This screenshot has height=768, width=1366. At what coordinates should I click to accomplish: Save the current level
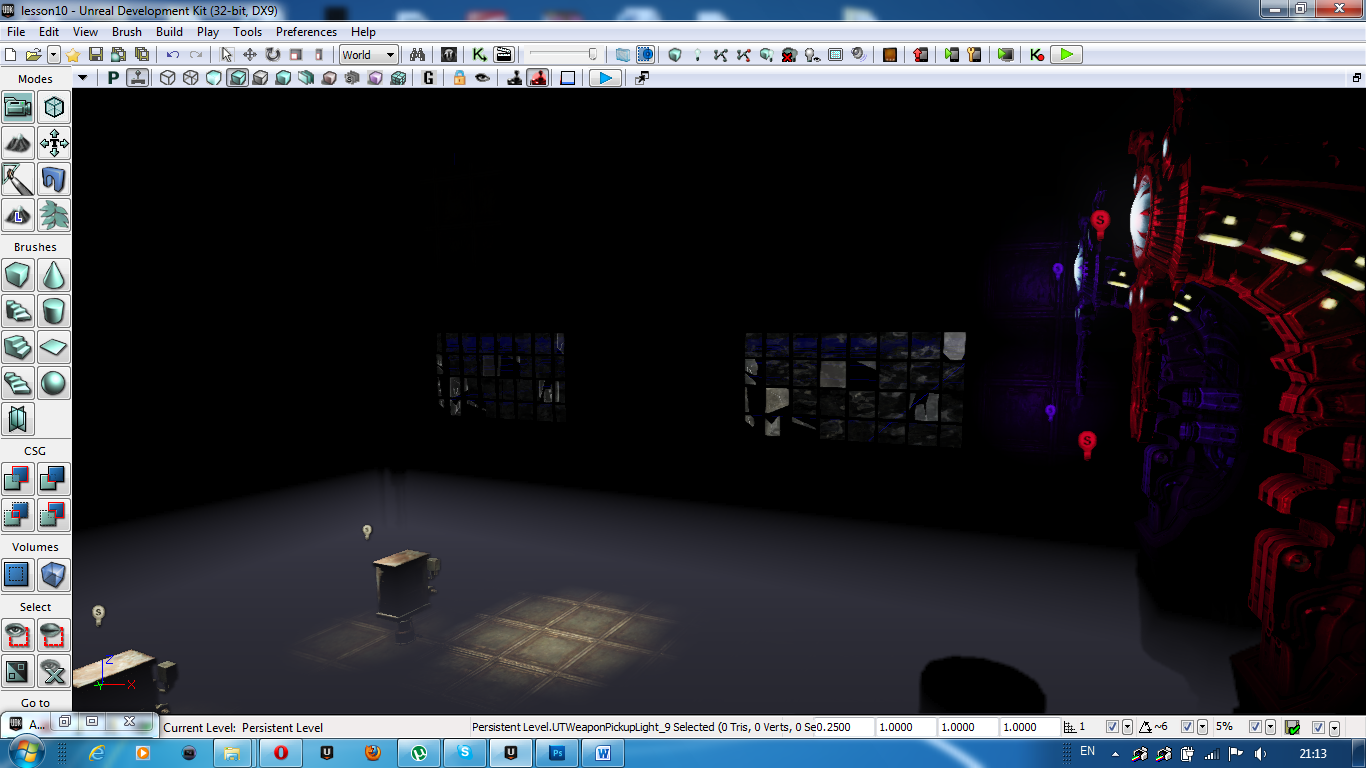tap(96, 55)
